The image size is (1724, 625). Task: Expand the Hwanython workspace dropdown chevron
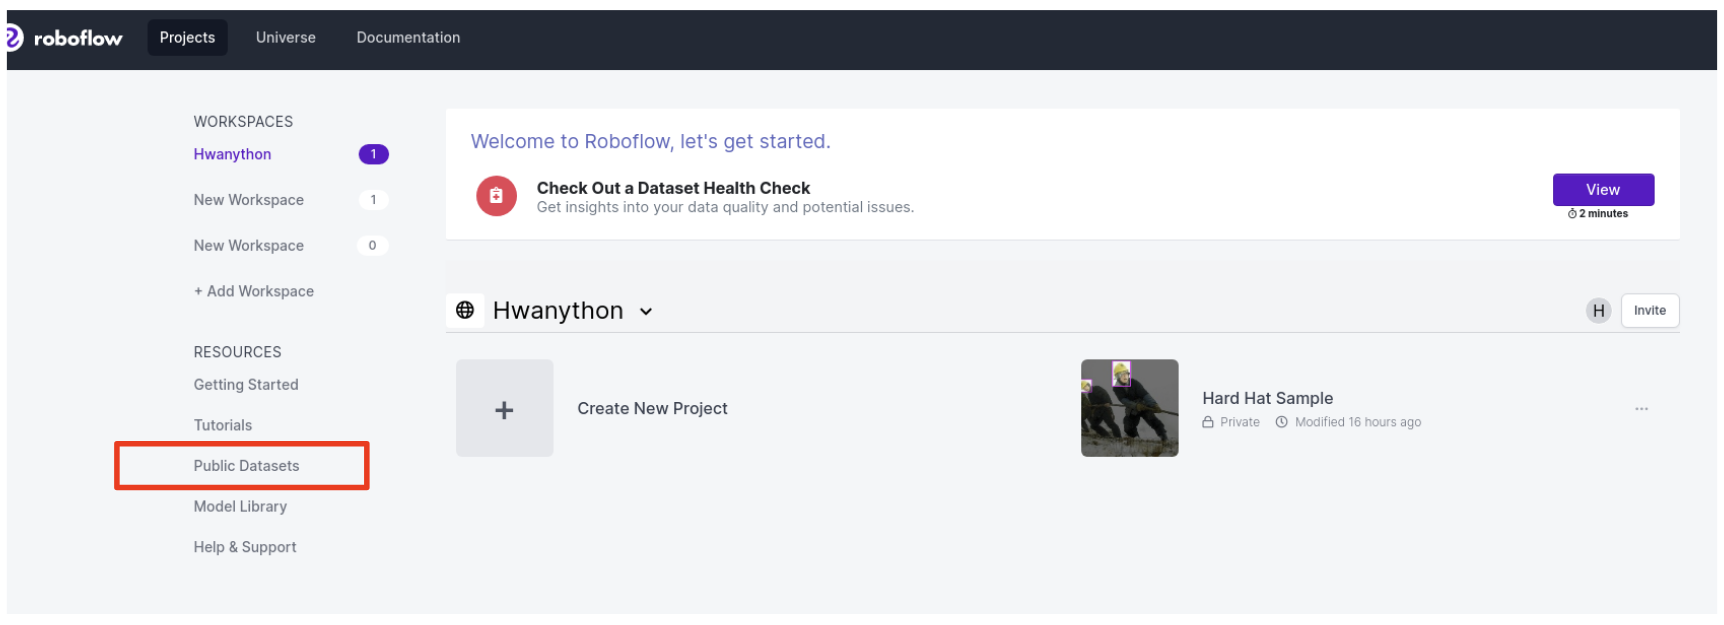click(646, 312)
